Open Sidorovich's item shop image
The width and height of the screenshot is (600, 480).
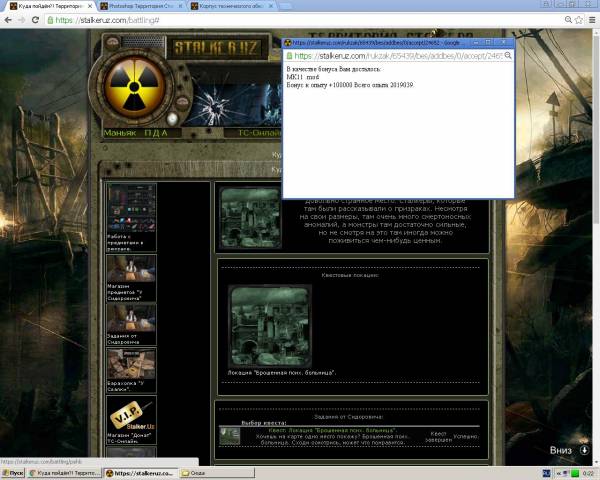131,268
